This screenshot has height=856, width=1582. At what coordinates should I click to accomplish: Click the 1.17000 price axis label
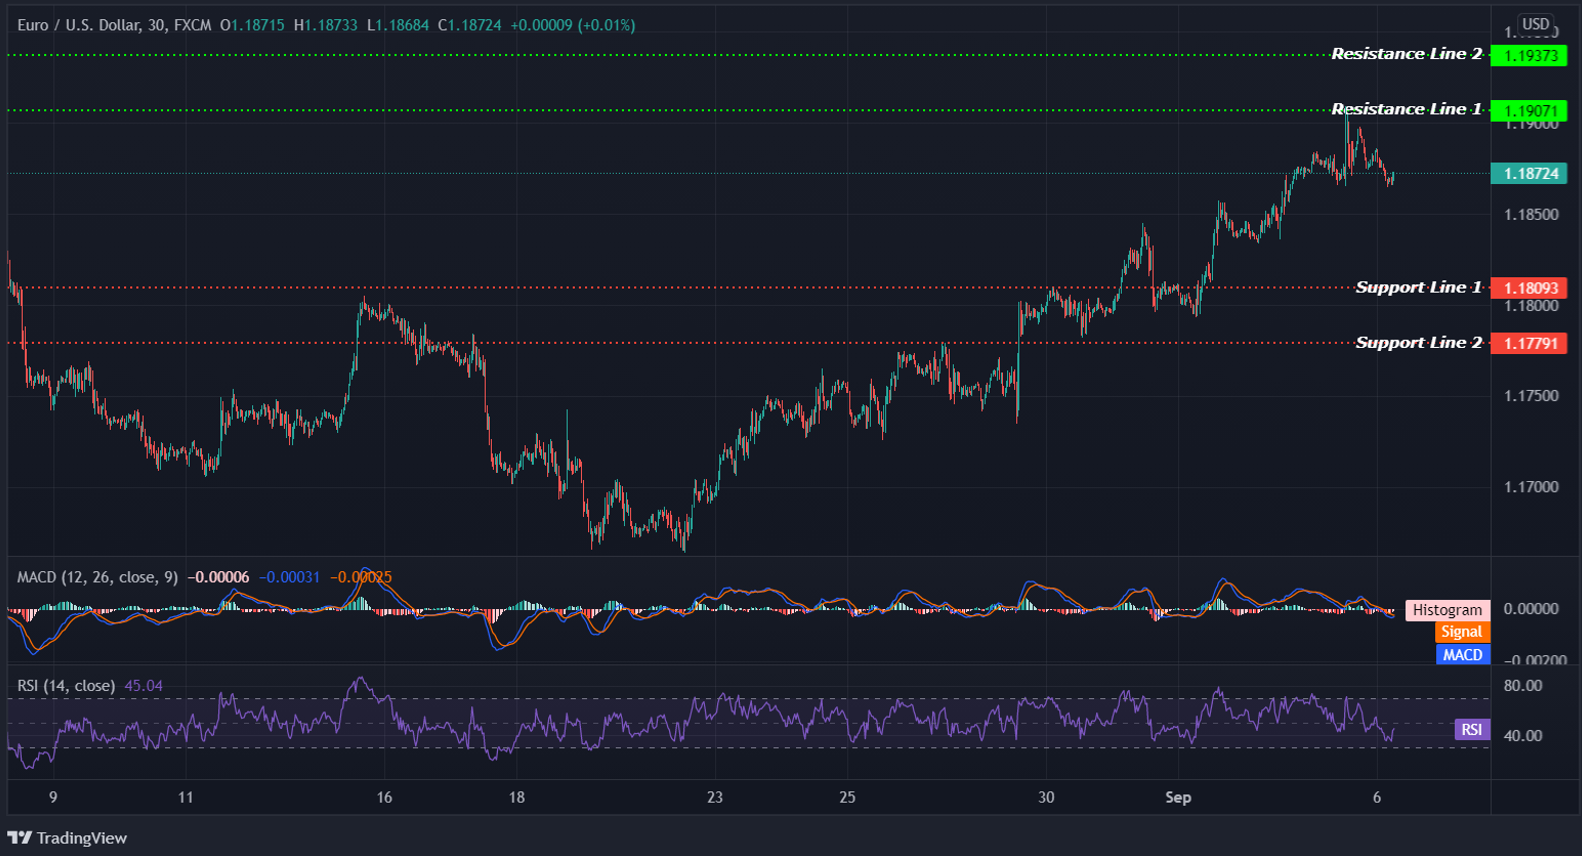pos(1531,487)
